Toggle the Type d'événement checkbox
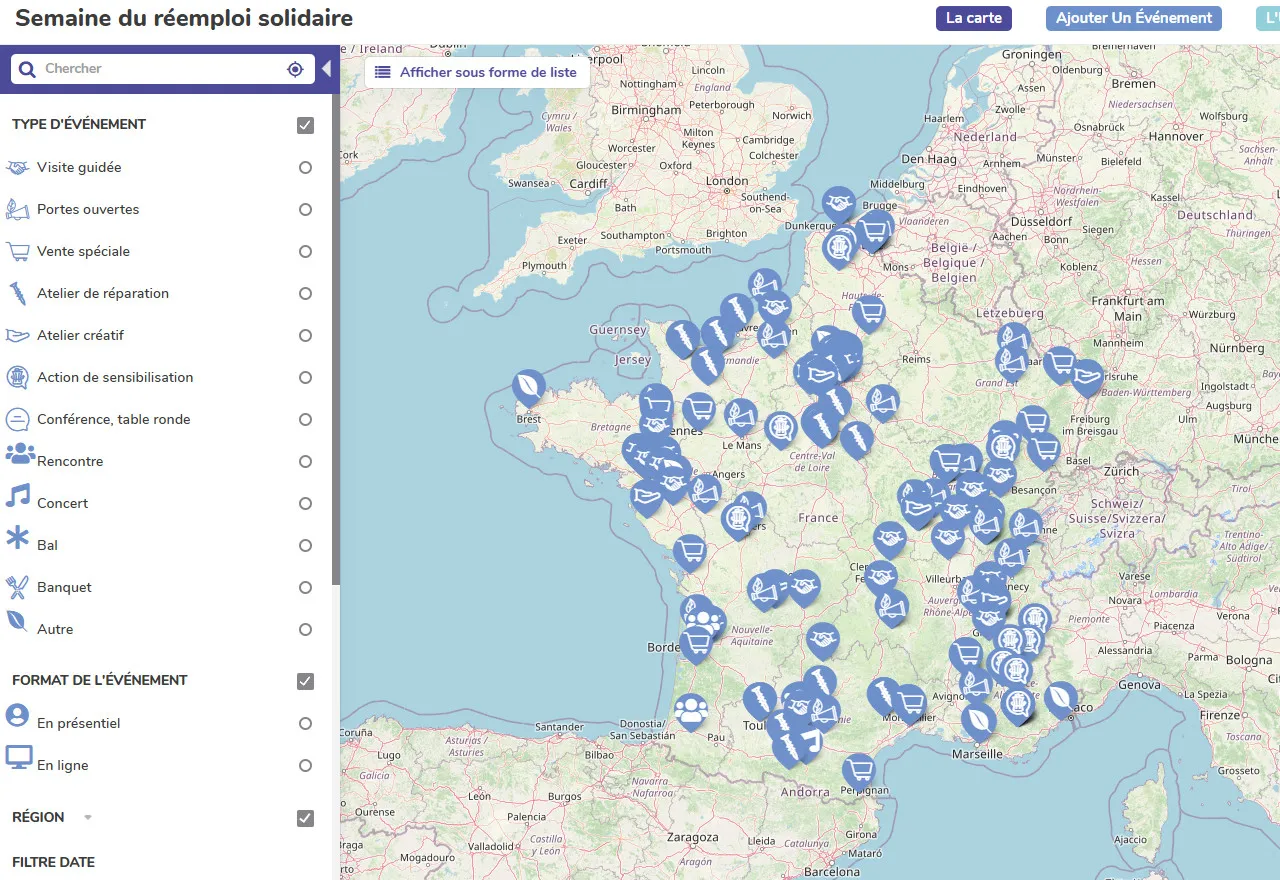 [x=306, y=125]
